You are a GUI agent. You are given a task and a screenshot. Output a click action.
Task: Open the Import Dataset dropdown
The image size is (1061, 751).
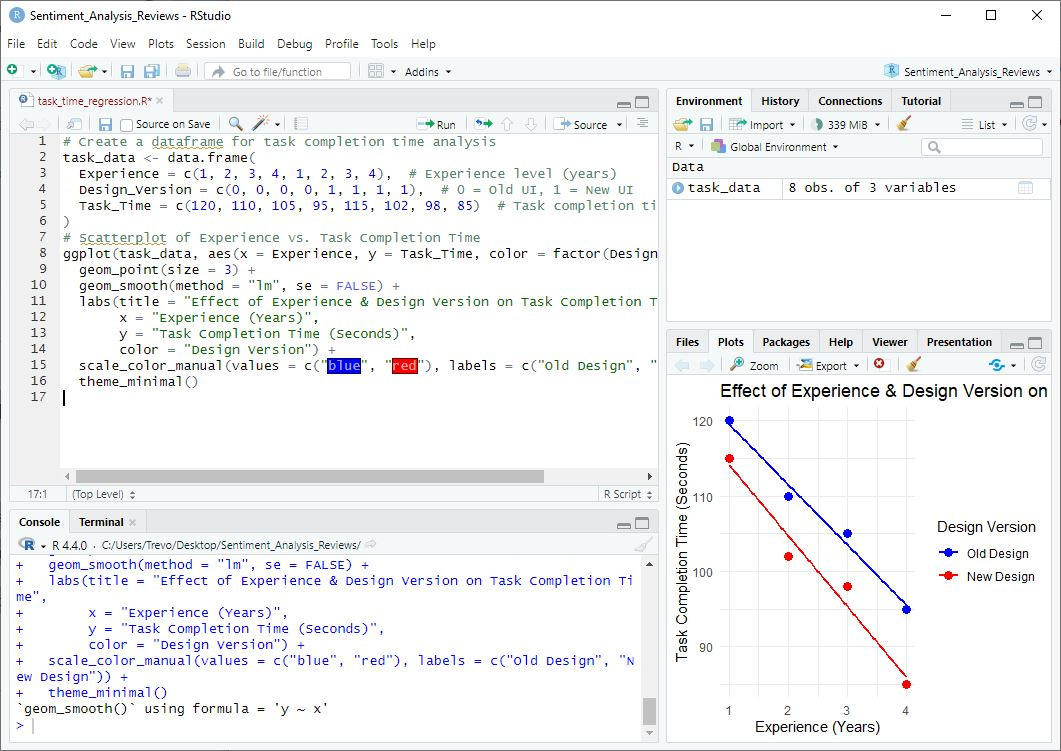(763, 124)
